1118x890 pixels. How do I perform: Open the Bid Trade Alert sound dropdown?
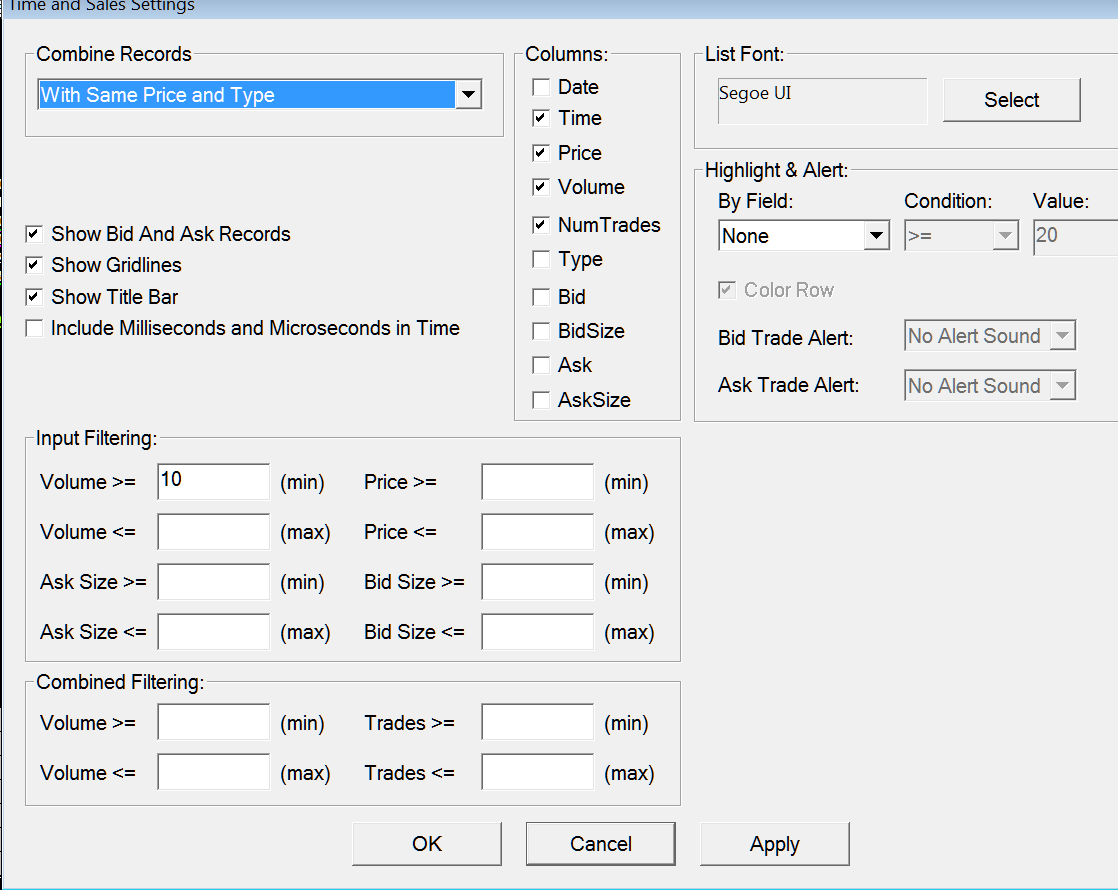click(x=990, y=336)
